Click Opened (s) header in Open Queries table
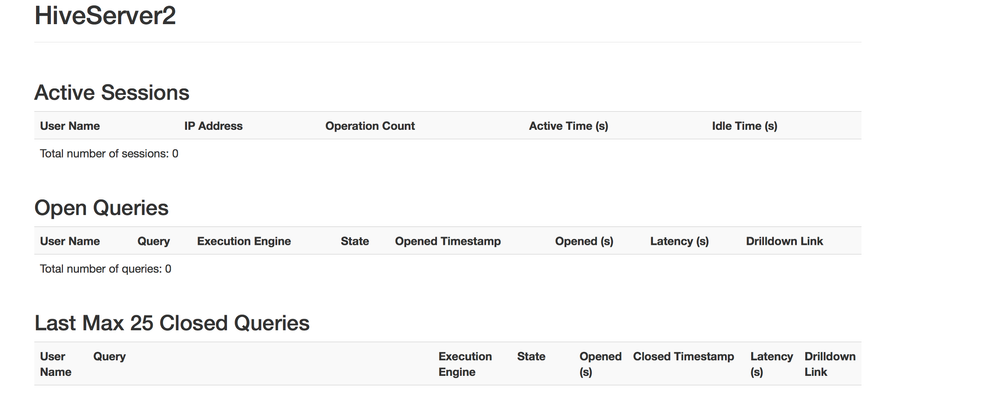 [584, 242]
